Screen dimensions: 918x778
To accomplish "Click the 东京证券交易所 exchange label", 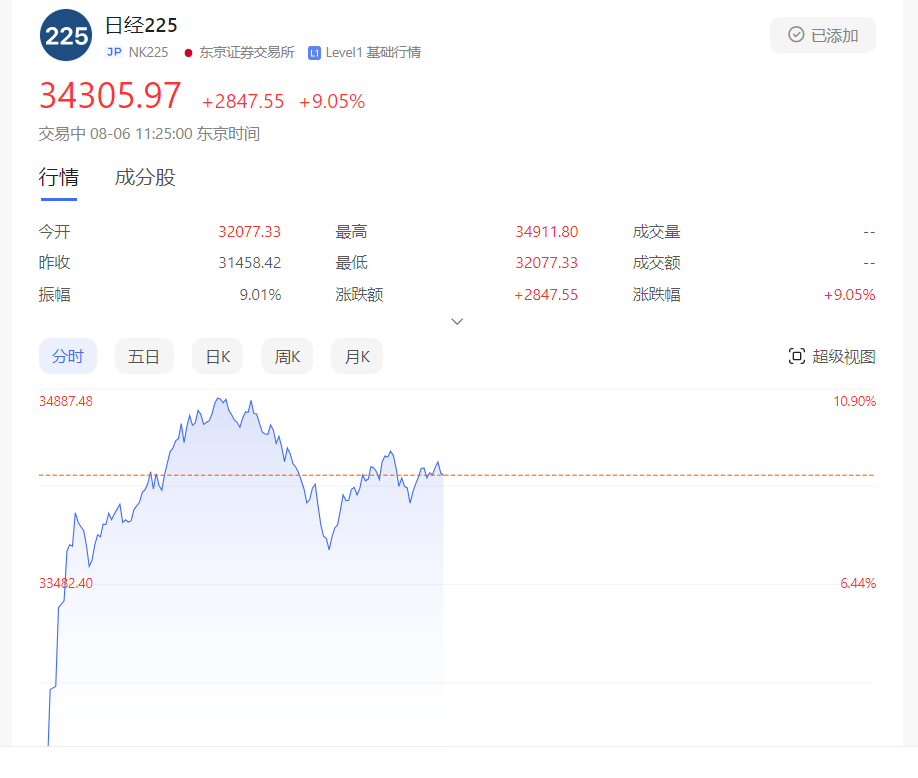I will 246,52.
